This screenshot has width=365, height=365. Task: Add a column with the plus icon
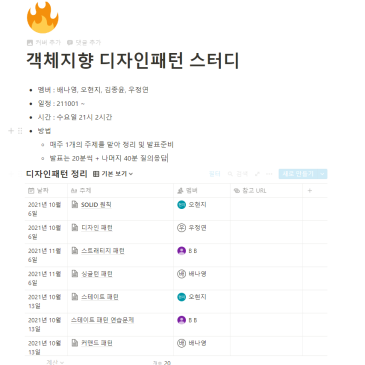tap(310, 191)
